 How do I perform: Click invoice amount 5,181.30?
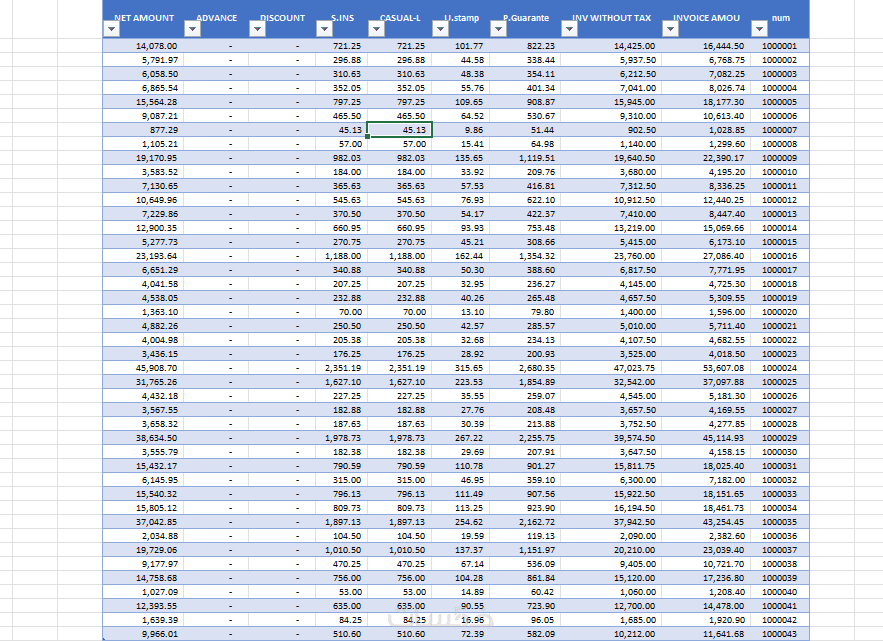706,396
